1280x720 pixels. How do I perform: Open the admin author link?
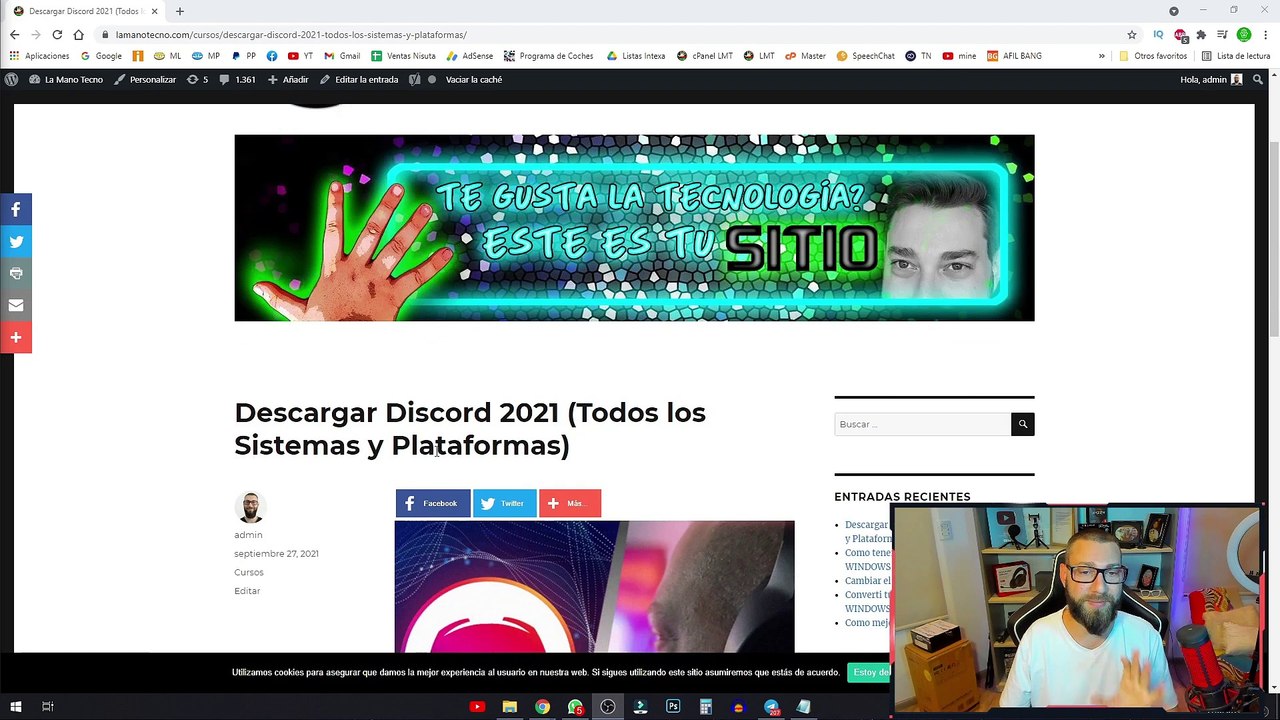(248, 535)
